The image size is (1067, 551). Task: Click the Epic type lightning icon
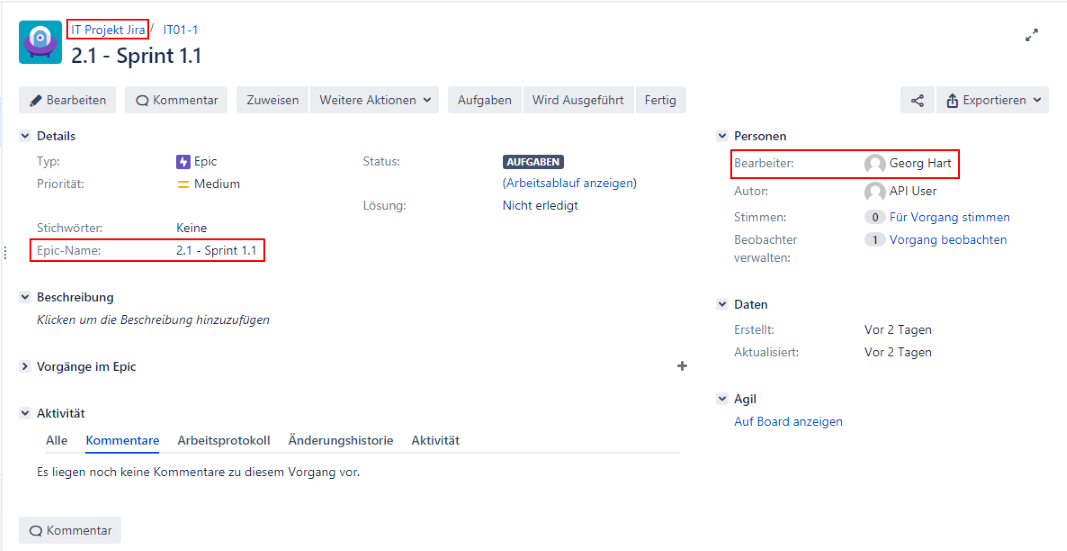pos(183,161)
